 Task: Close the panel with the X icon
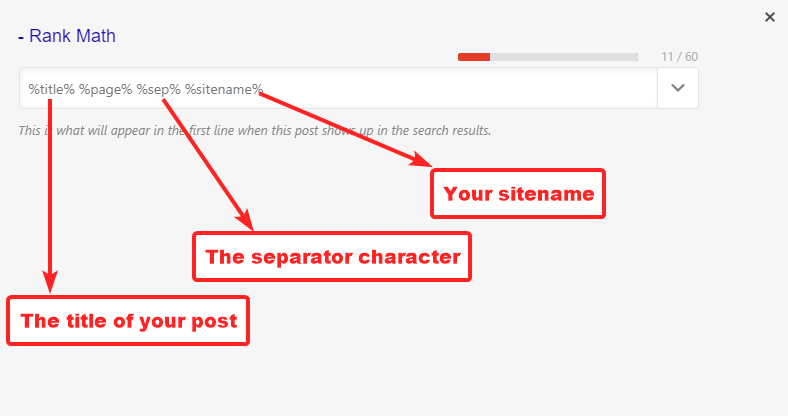pos(769,17)
